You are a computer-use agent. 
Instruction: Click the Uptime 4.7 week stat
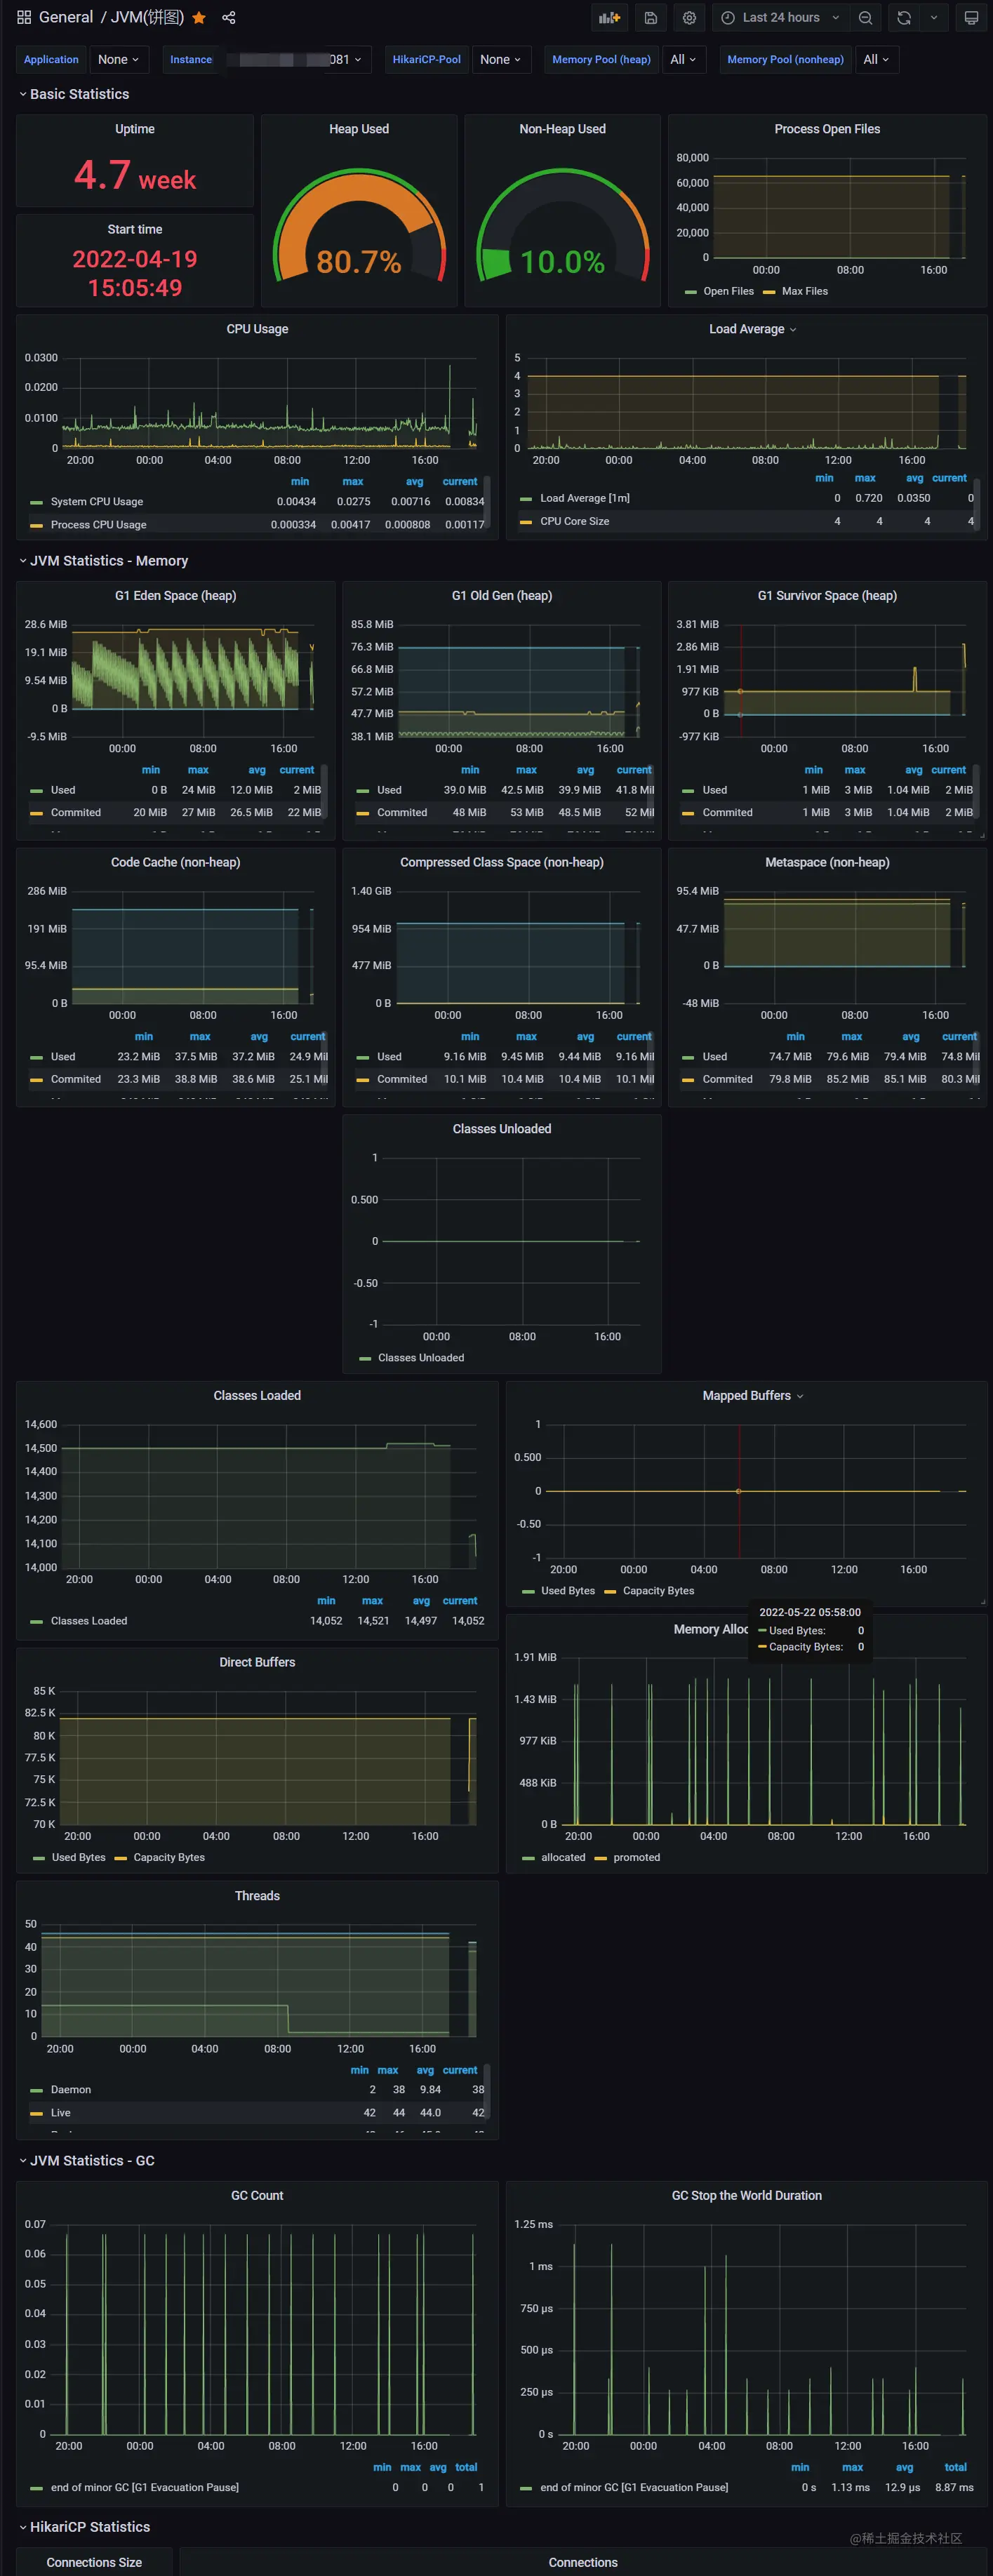click(135, 176)
